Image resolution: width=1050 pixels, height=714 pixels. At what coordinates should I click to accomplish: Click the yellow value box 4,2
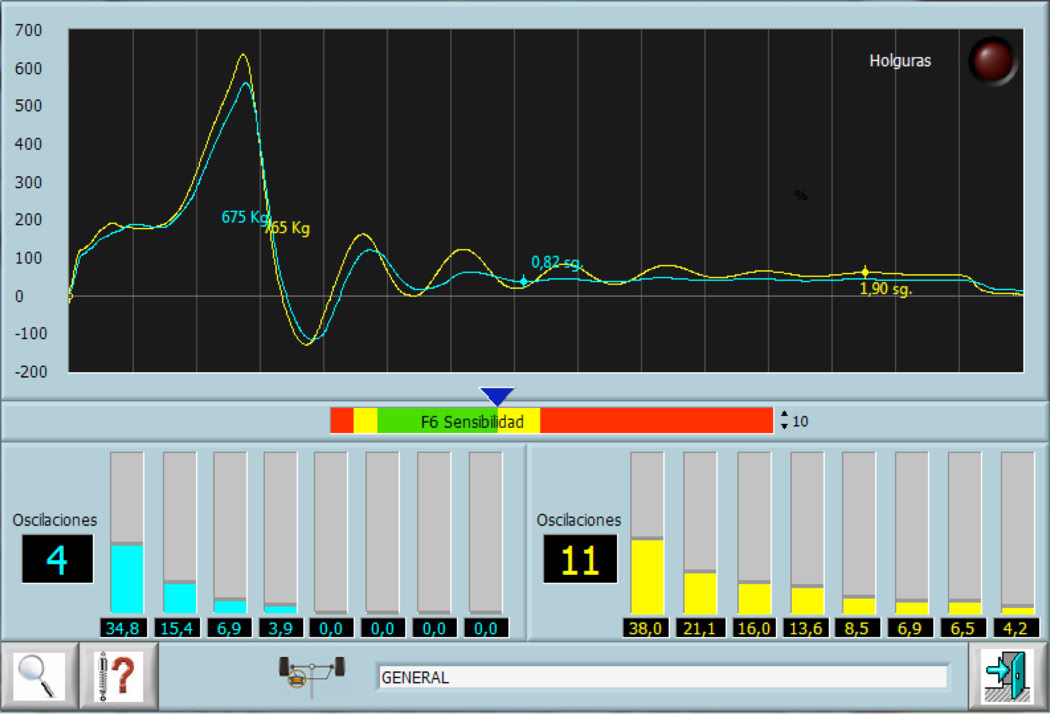(1017, 628)
